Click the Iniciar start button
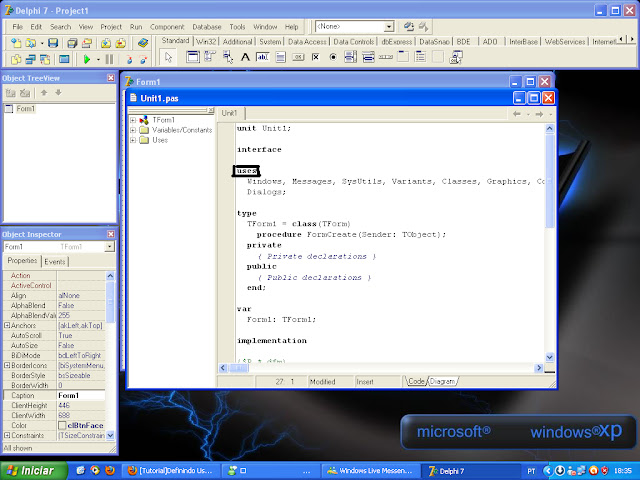The width and height of the screenshot is (640, 480). [34, 471]
